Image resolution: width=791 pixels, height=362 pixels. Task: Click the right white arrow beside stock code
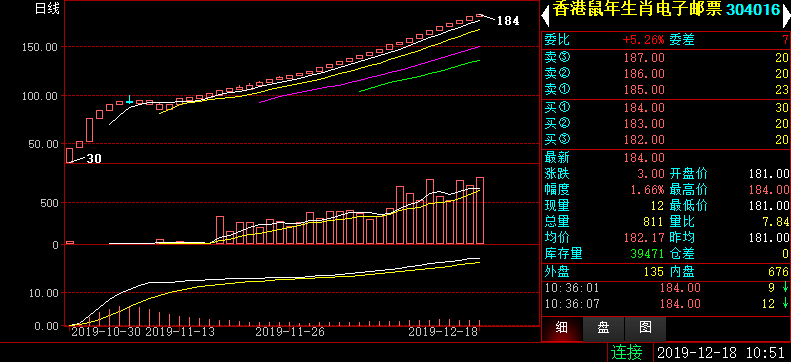[x=786, y=15]
